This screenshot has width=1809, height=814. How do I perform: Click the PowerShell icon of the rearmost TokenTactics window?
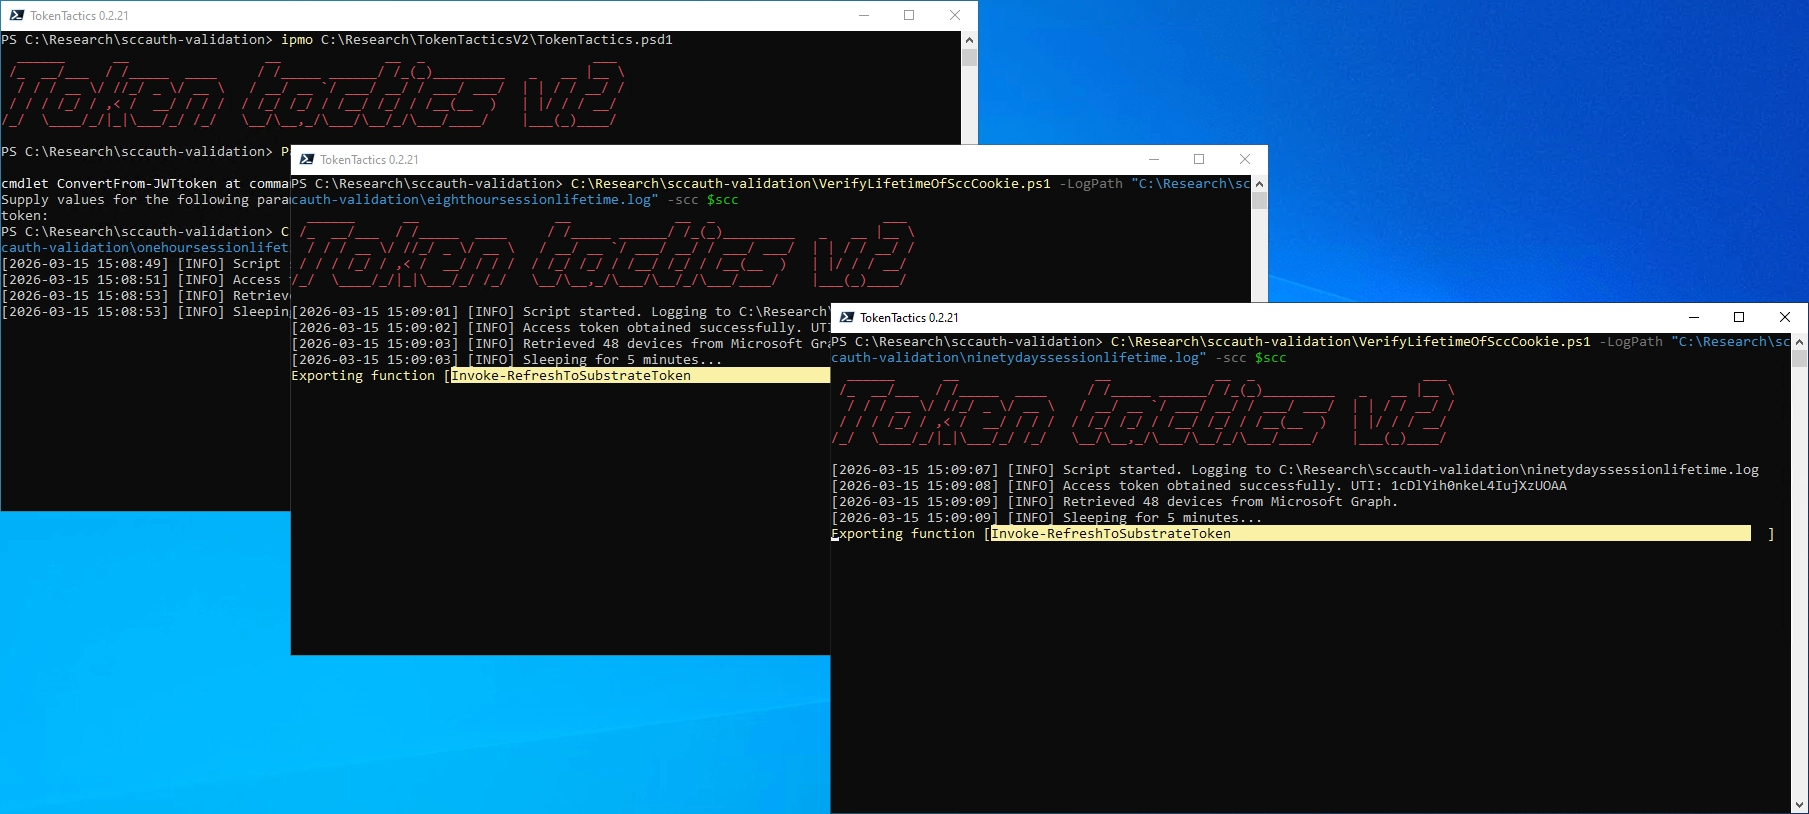pyautogui.click(x=17, y=15)
